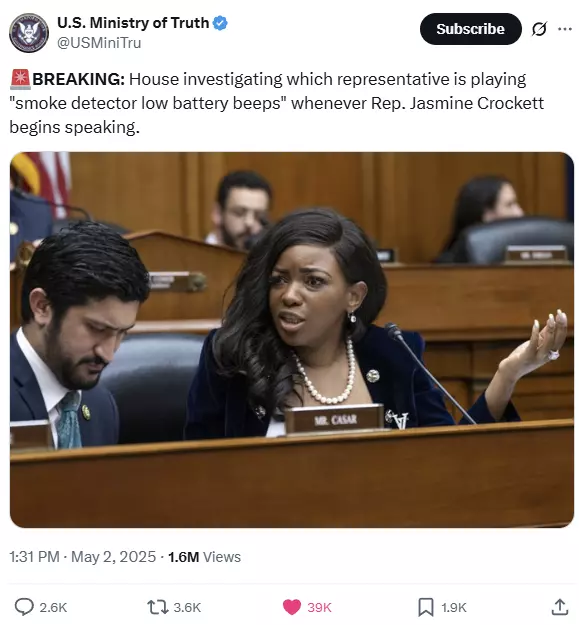Subscribe to U.S. Ministry of Truth
The width and height of the screenshot is (579, 625).
[470, 29]
